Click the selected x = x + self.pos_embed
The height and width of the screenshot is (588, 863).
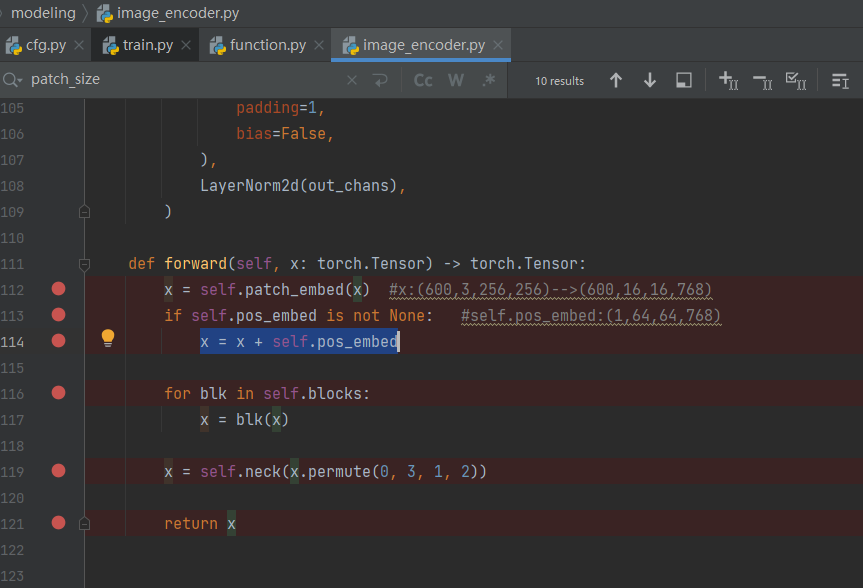point(299,342)
